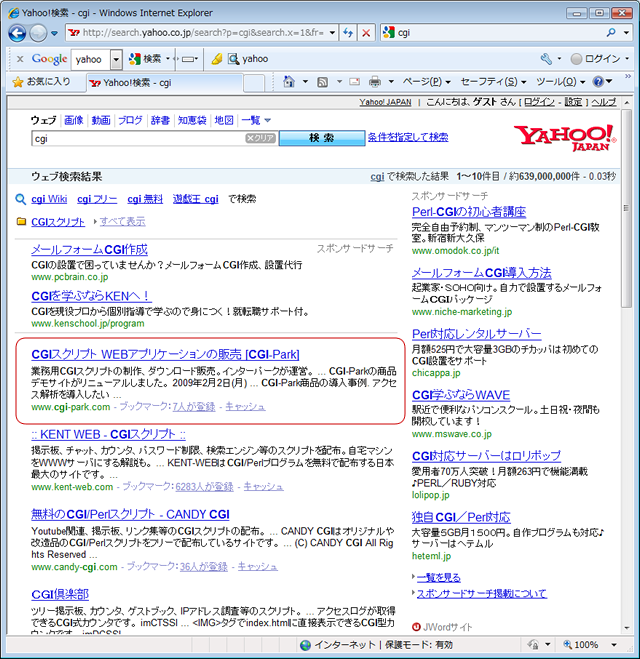Open the ページ(P) menu
Image resolution: width=640 pixels, height=659 pixels.
(x=426, y=82)
